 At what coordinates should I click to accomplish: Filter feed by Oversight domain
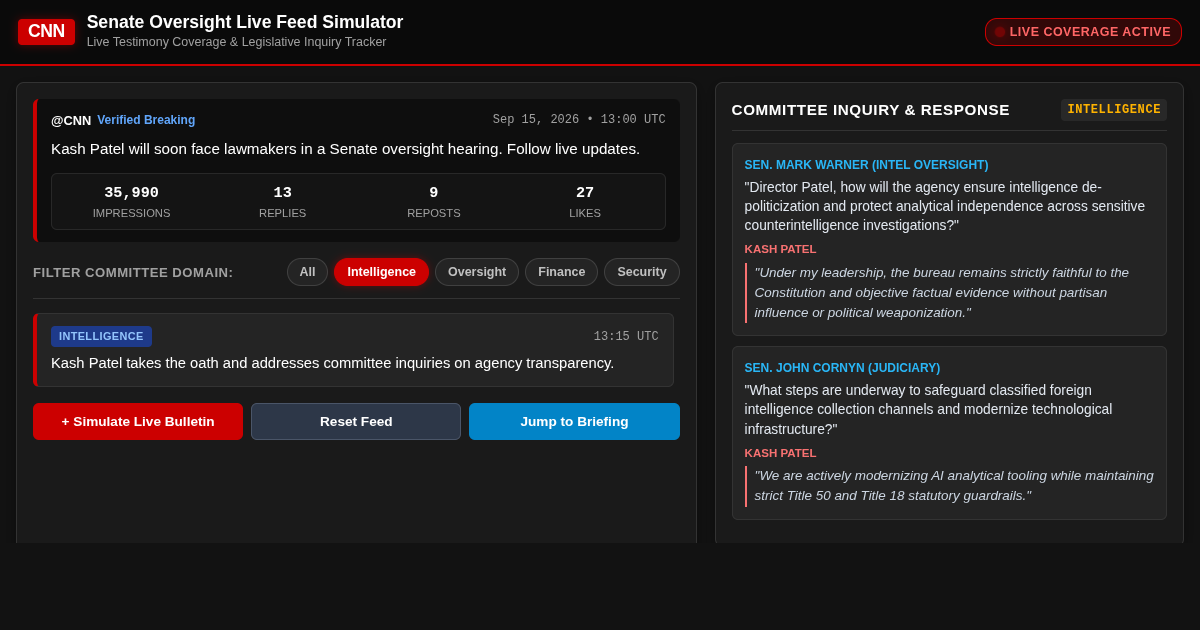coord(477,272)
